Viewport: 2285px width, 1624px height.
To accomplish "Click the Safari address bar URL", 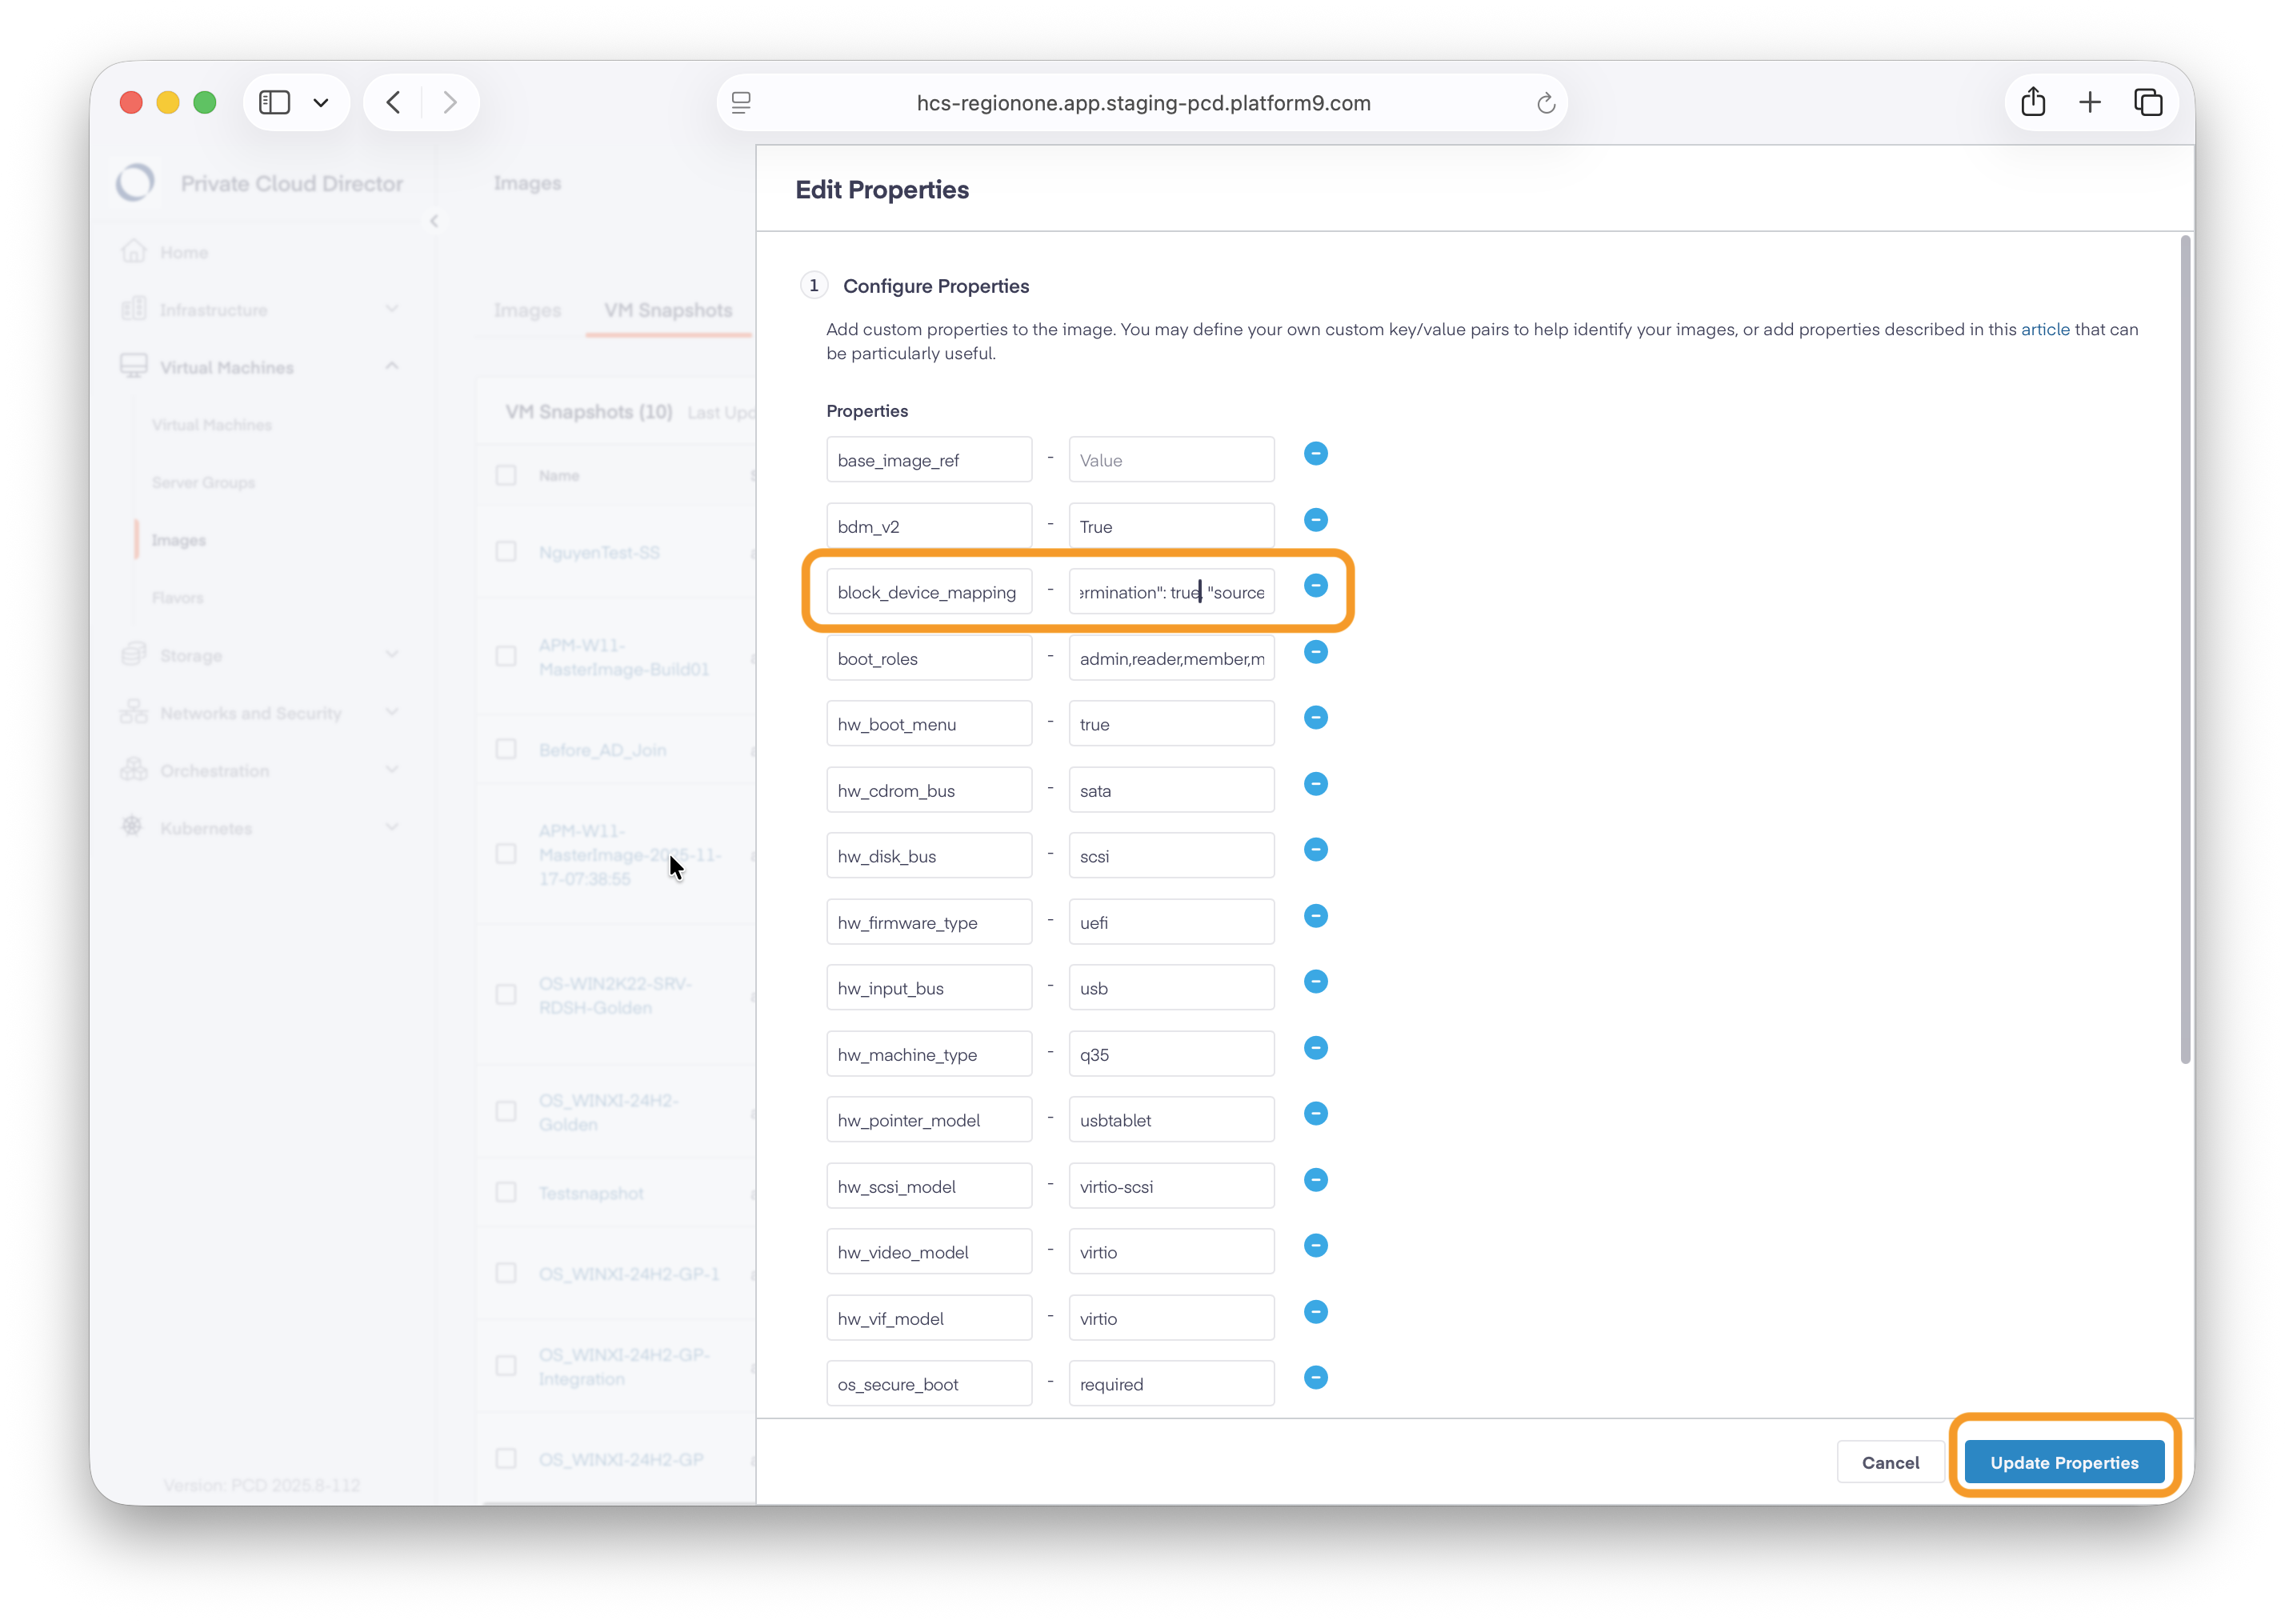I will click(x=1143, y=103).
